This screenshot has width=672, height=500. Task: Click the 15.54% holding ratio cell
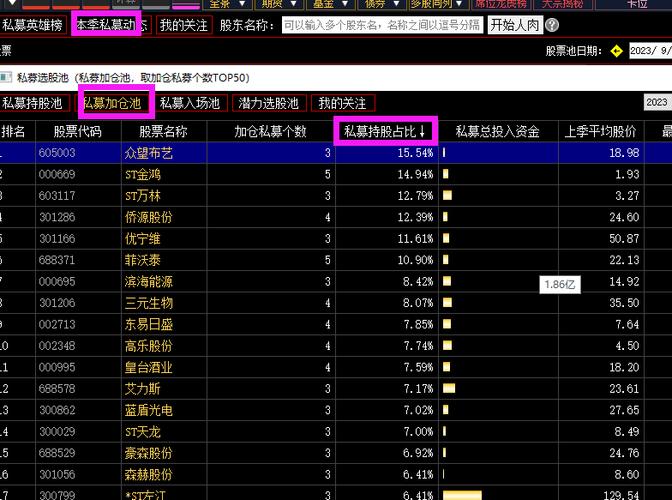click(415, 153)
